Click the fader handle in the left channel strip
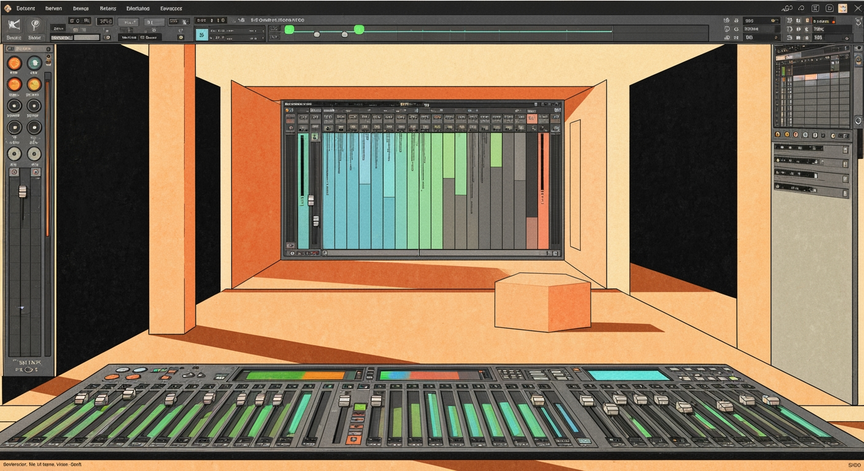 (23, 192)
